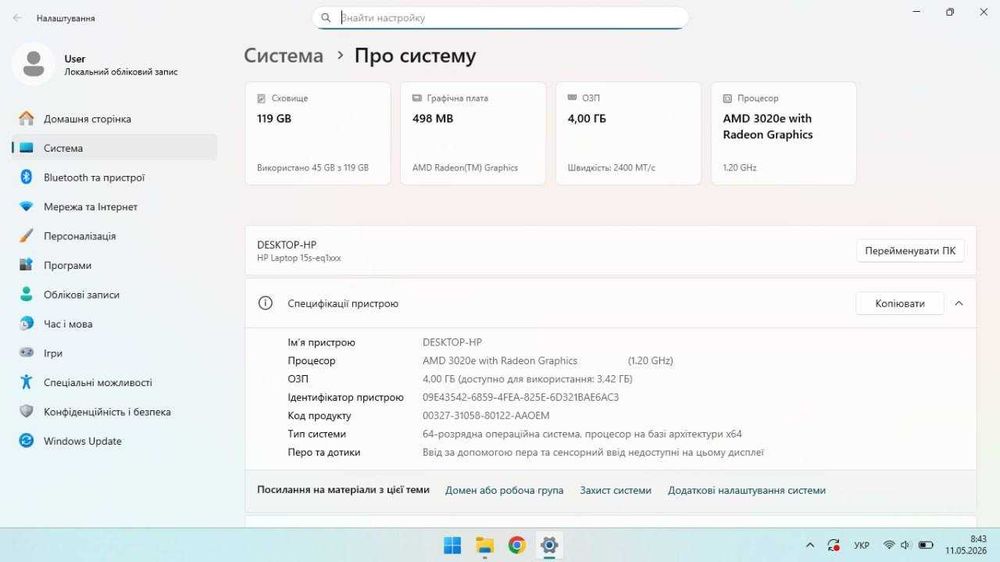Select the Система monitor icon in sidebar
The height and width of the screenshot is (562, 1000).
point(26,148)
